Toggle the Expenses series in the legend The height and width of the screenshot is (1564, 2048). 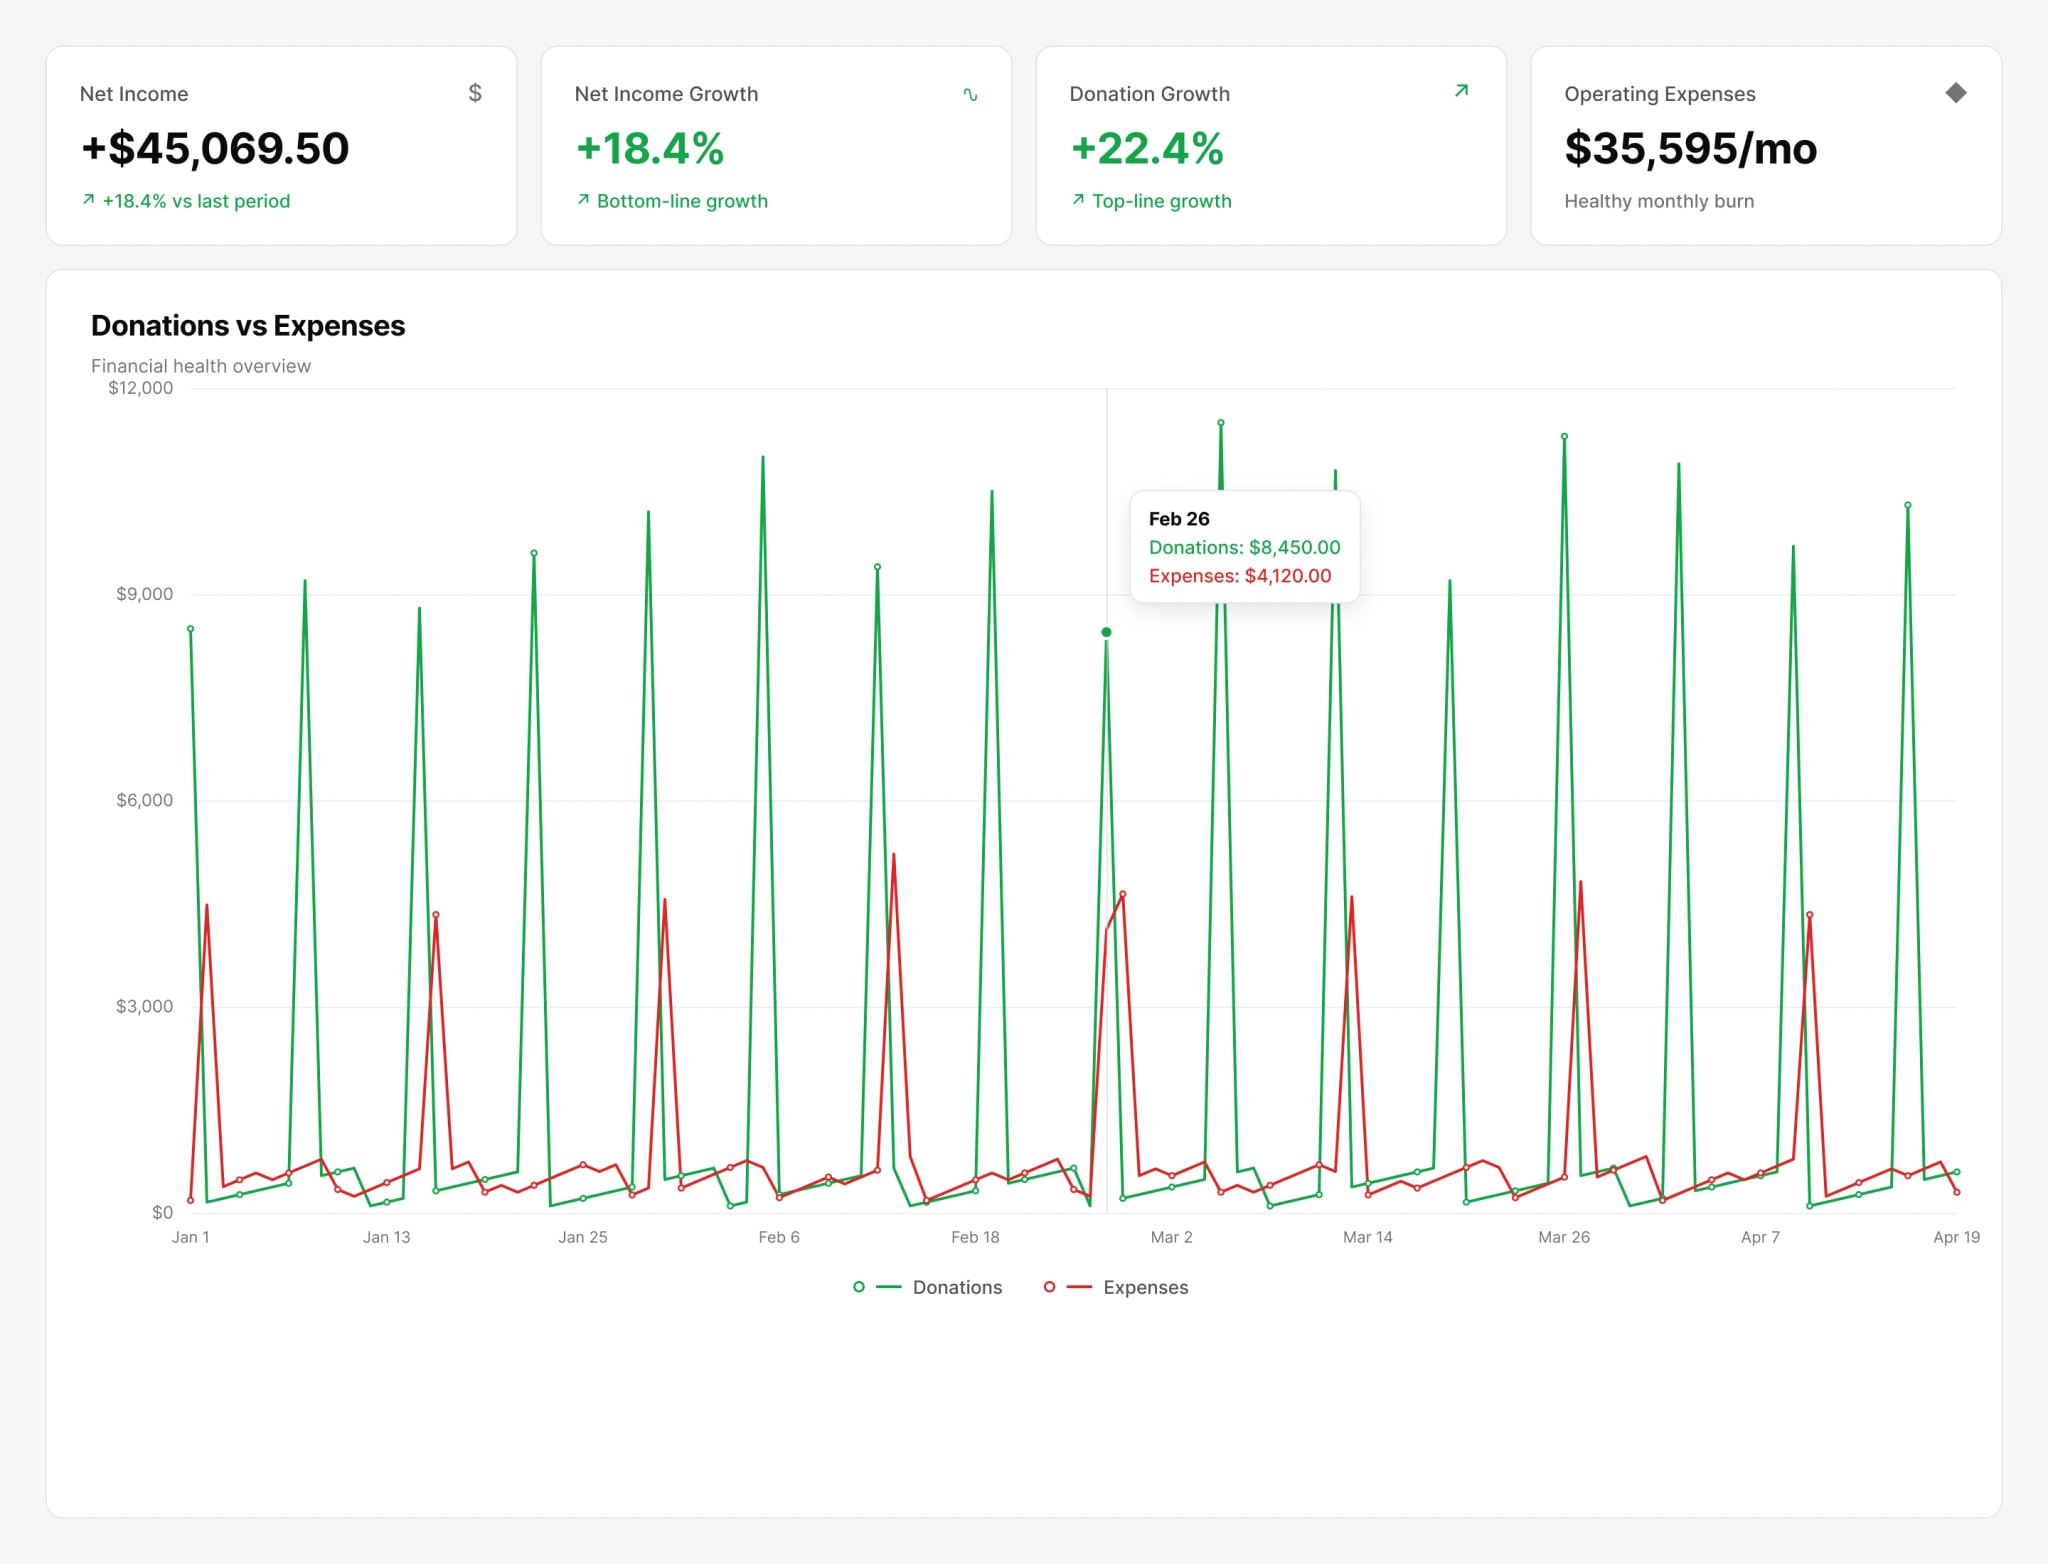1116,1287
